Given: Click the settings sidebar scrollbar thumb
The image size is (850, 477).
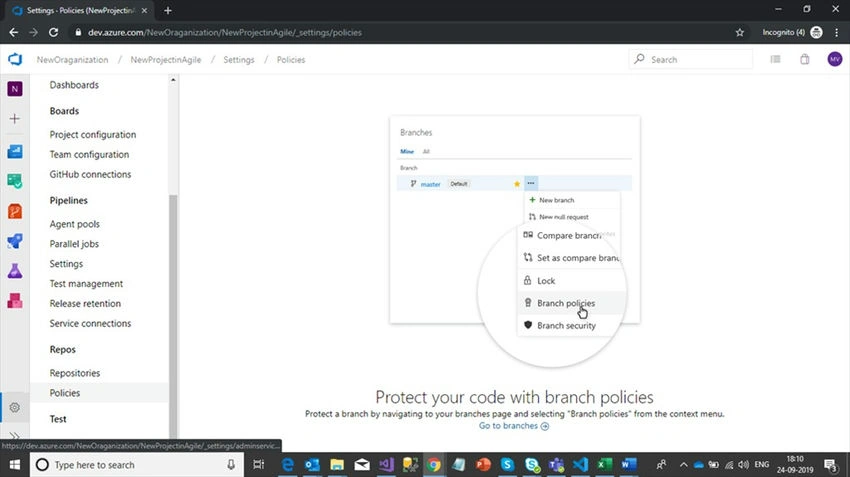Looking at the screenshot, I should [173, 316].
